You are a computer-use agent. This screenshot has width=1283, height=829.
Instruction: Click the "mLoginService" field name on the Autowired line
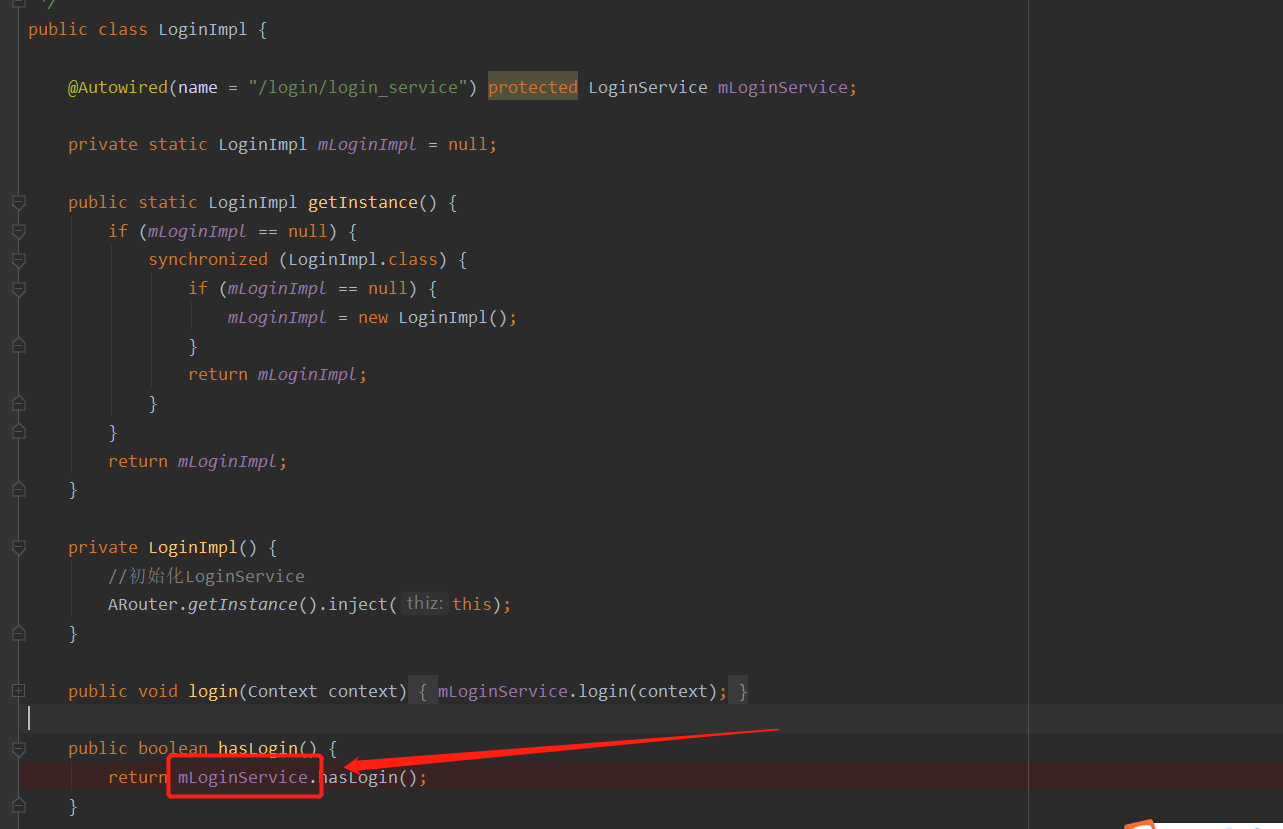783,87
